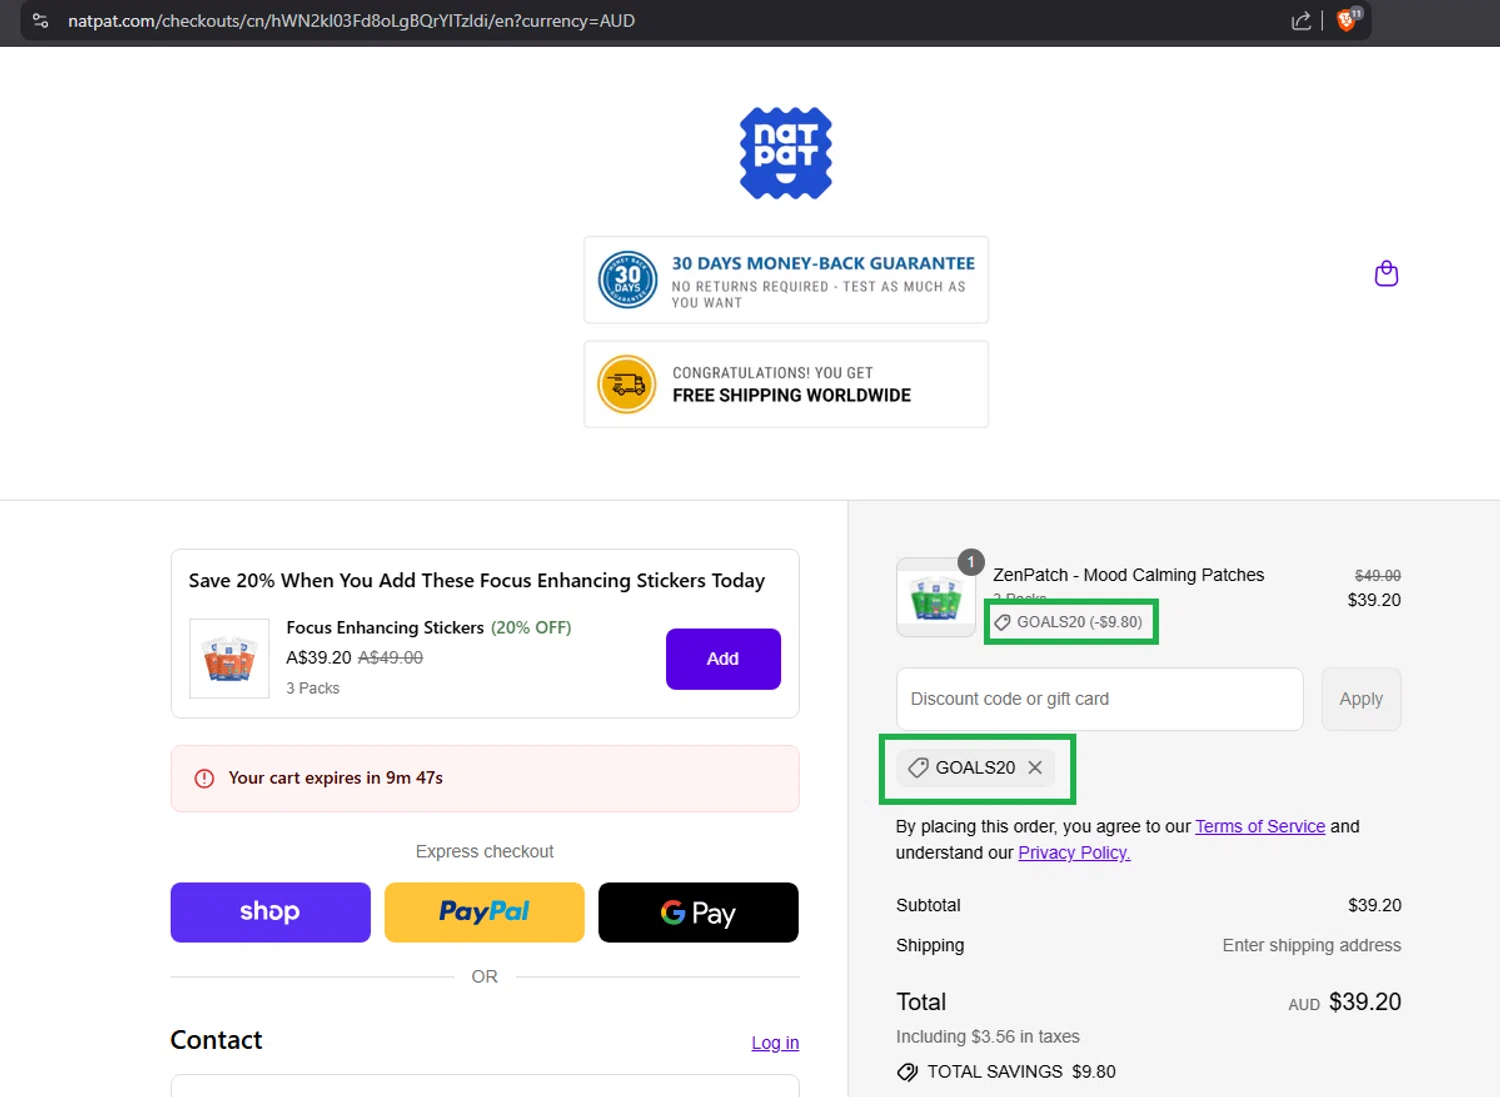Viewport: 1500px width, 1097px height.
Task: Click the (20% OFF) label
Action: 531,628
